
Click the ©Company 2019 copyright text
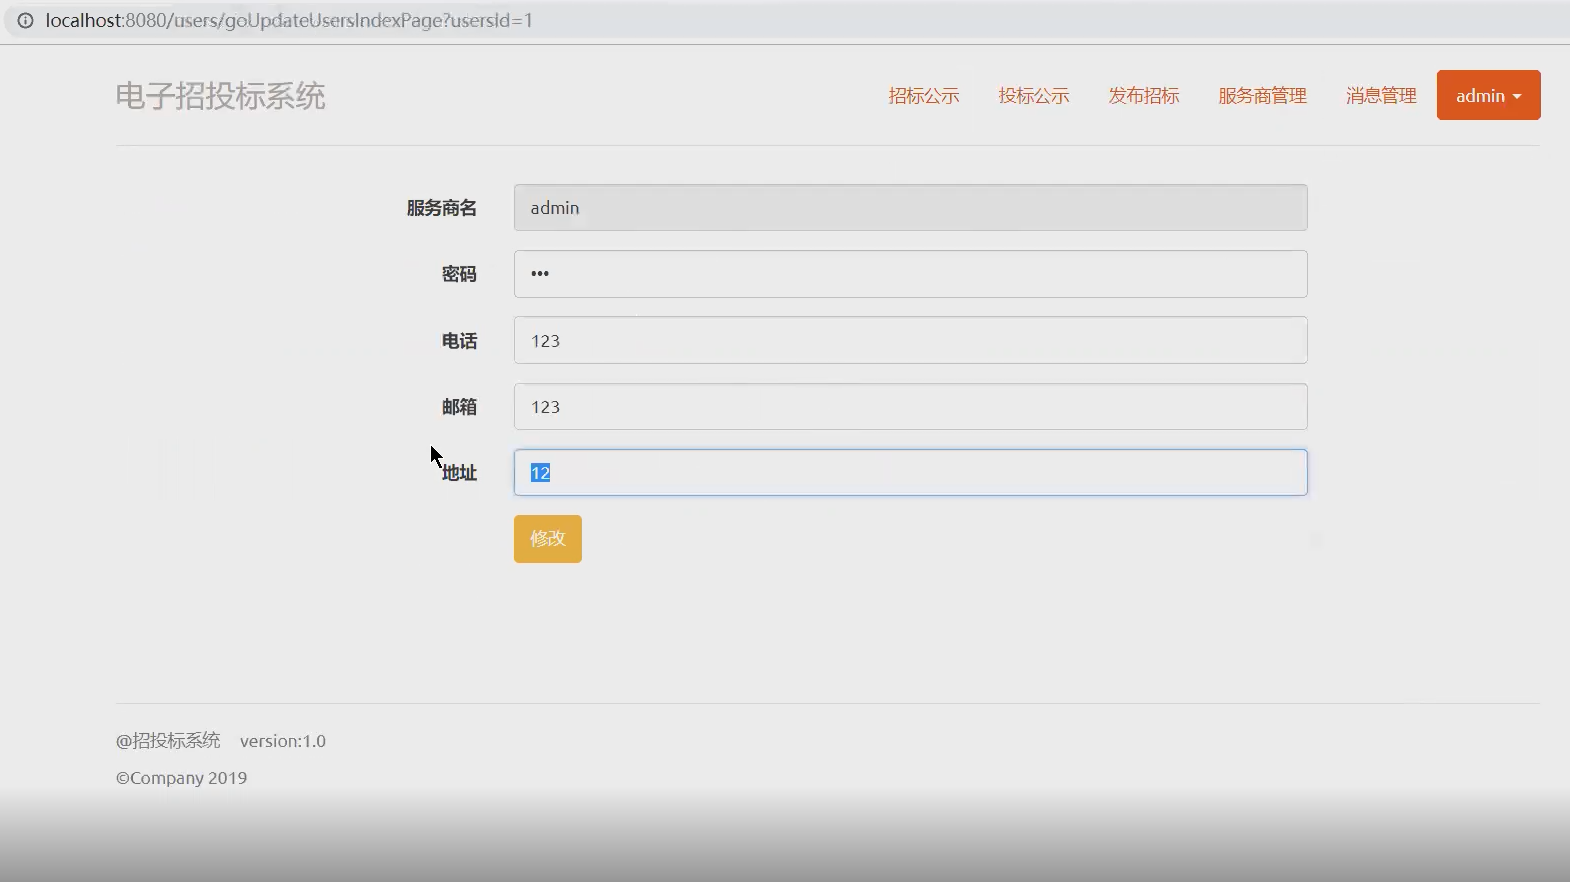(181, 778)
